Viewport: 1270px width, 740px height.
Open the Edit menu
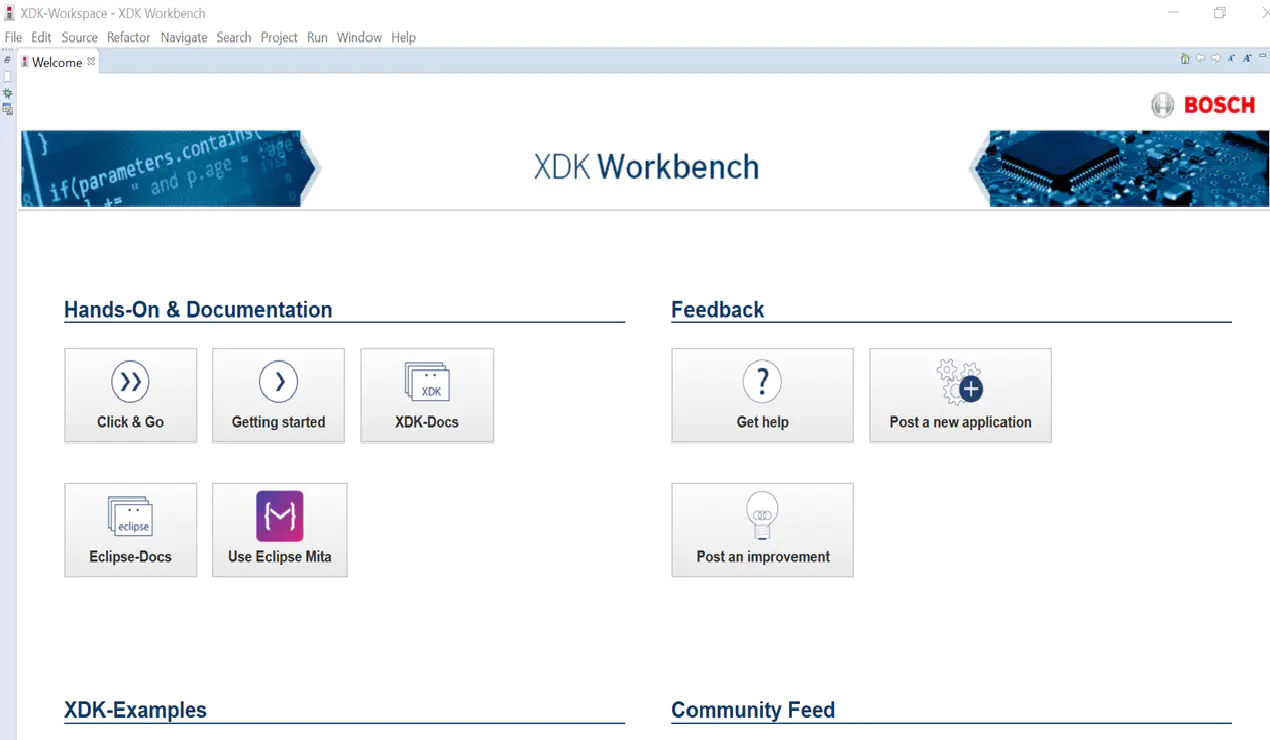(x=41, y=37)
